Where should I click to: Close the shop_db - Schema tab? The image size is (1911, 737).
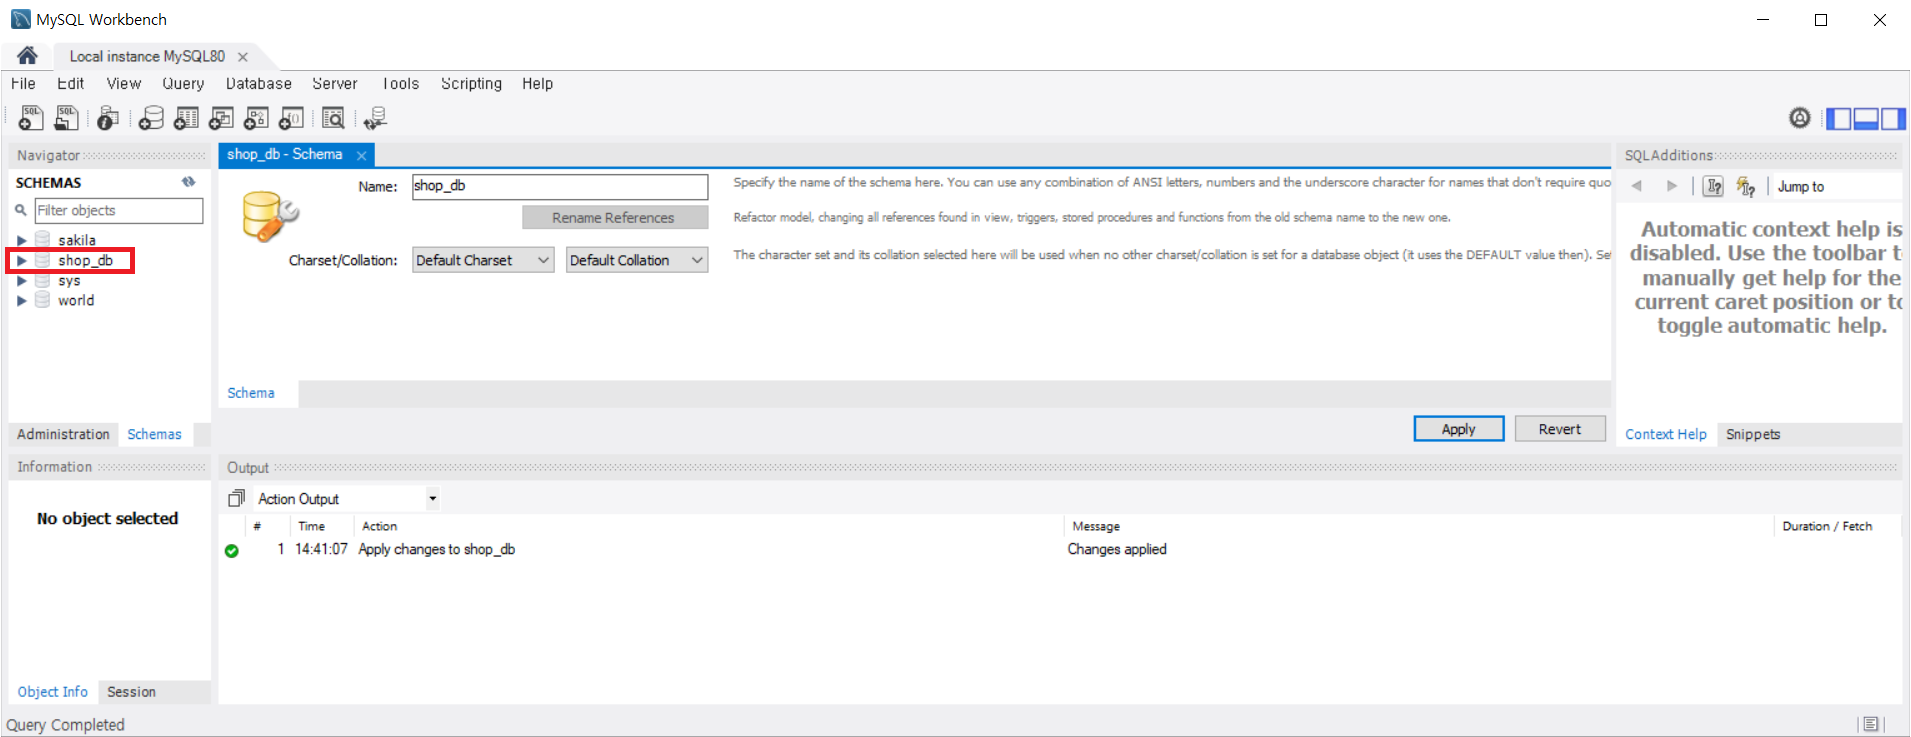[361, 155]
